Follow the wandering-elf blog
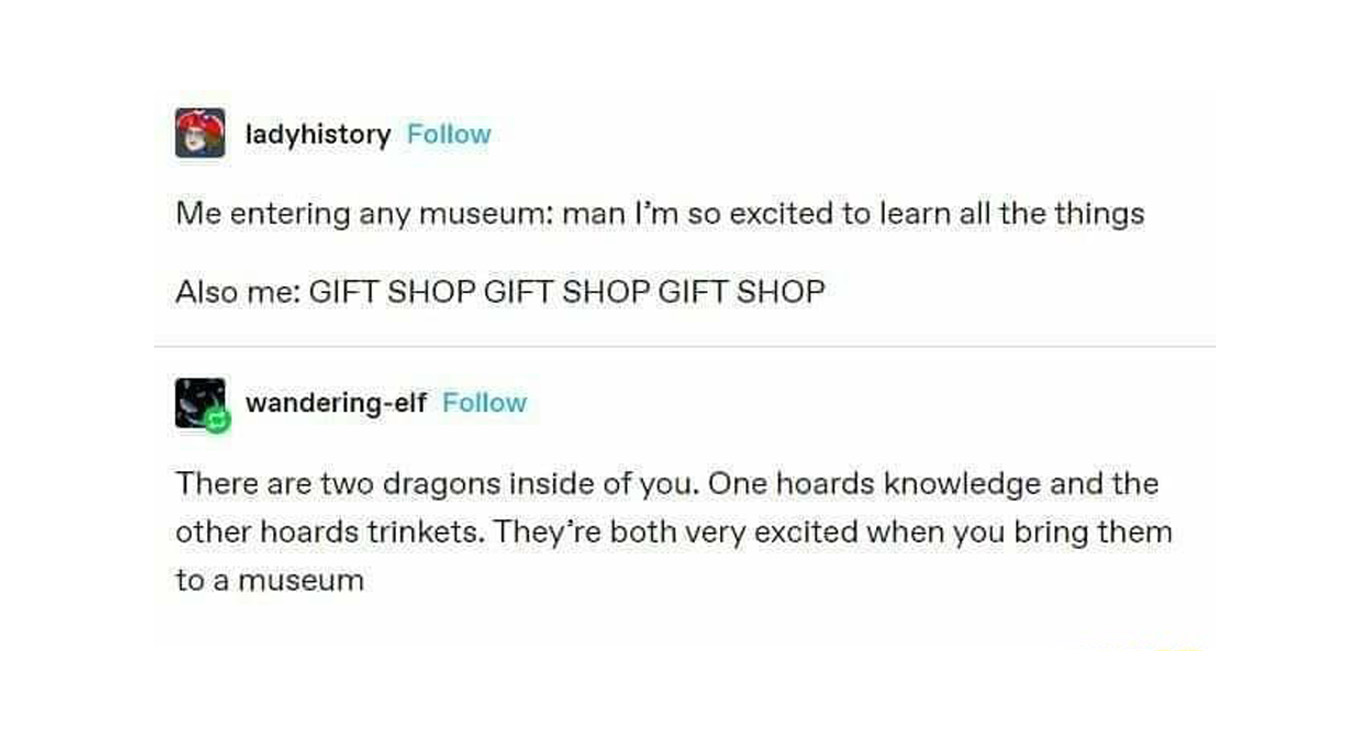This screenshot has width=1370, height=740. point(484,403)
